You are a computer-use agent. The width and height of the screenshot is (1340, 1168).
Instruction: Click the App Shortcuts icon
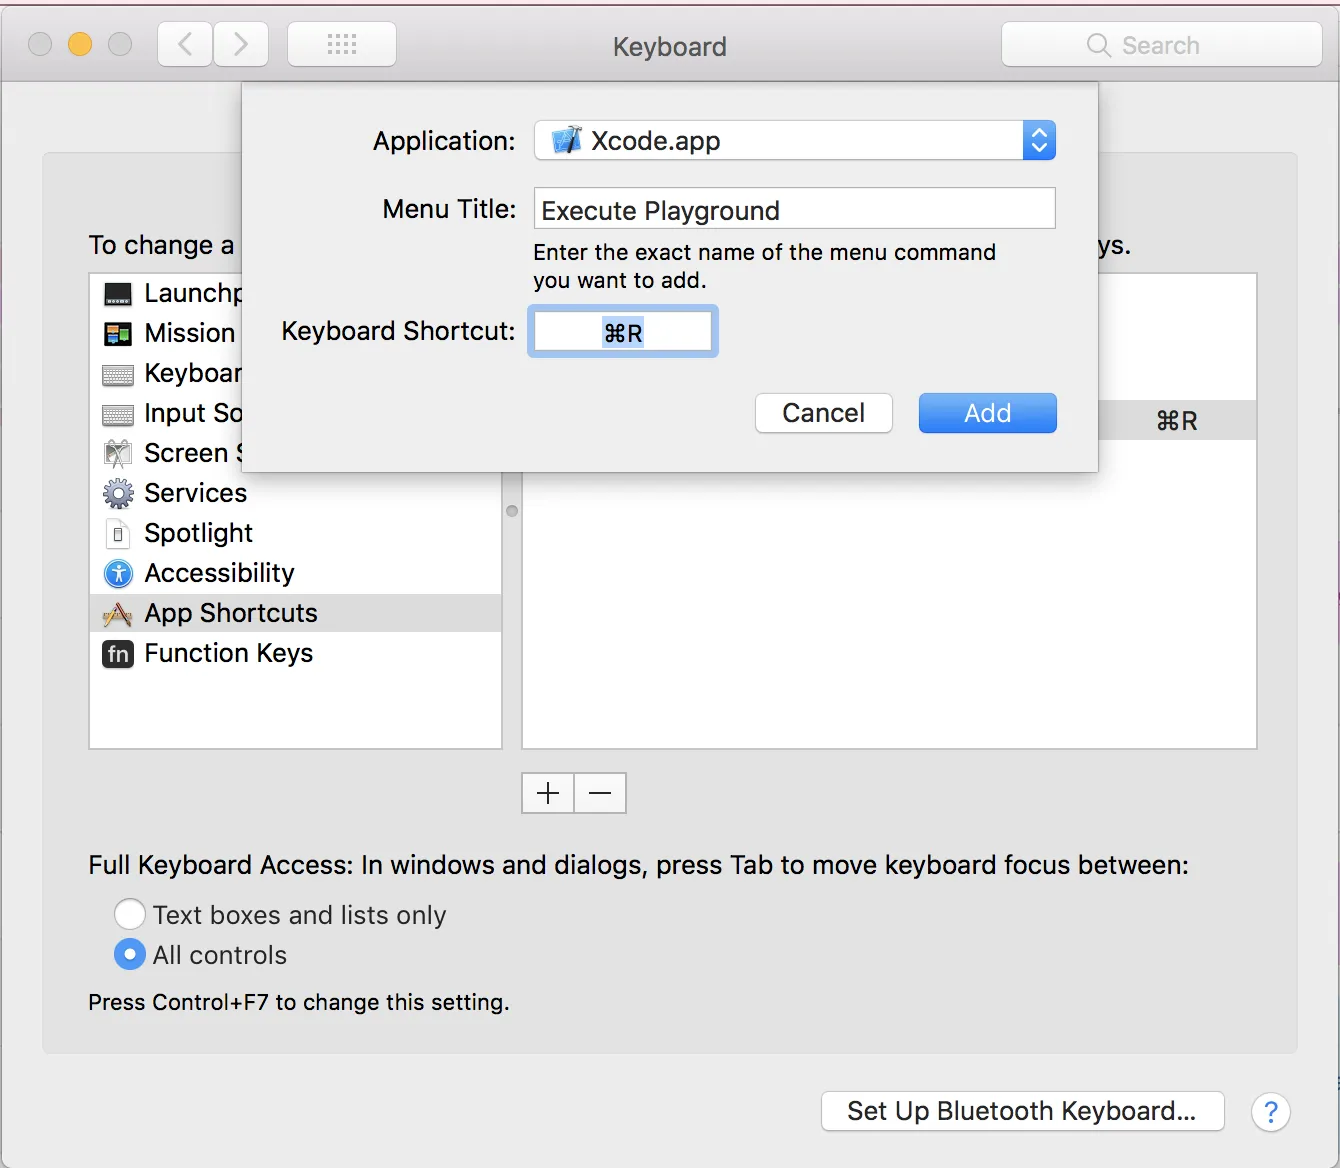(x=118, y=614)
